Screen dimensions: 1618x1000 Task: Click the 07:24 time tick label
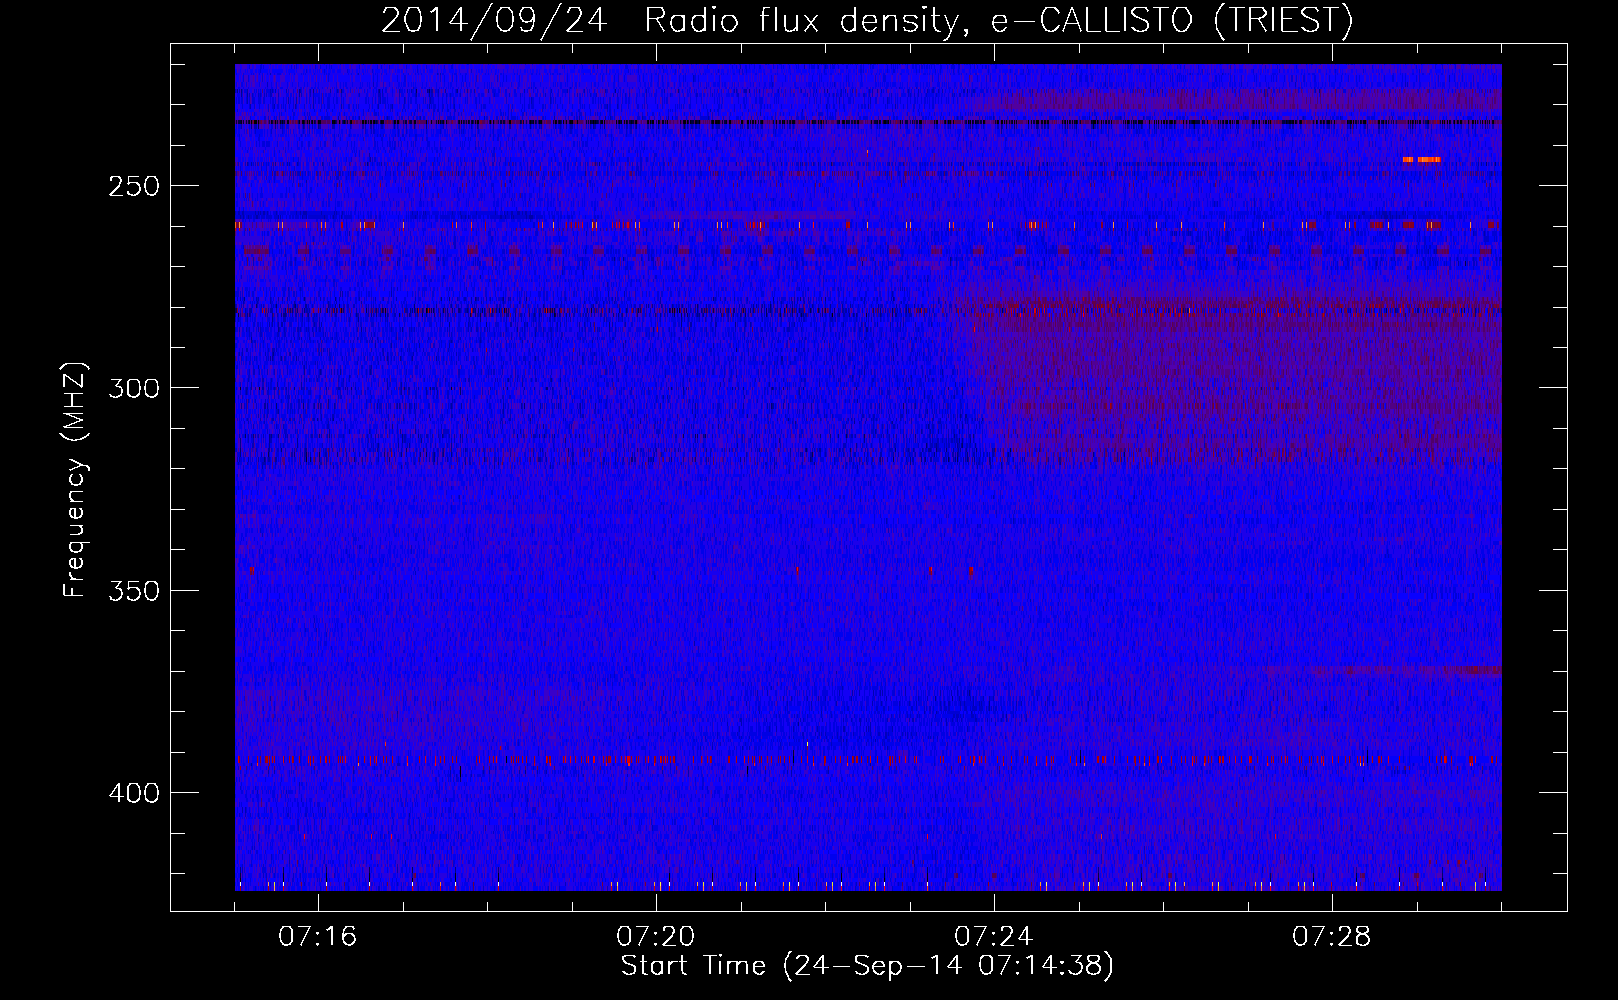coord(993,937)
